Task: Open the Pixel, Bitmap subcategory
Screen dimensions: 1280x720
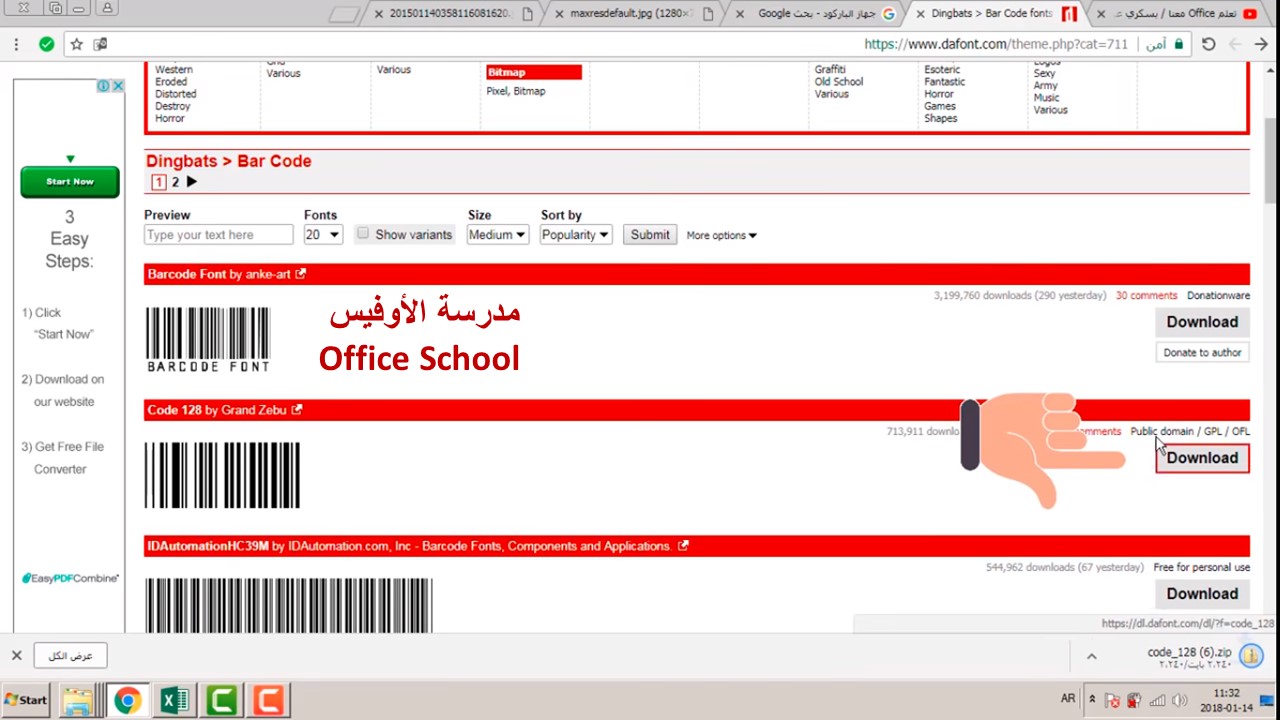Action: [516, 91]
